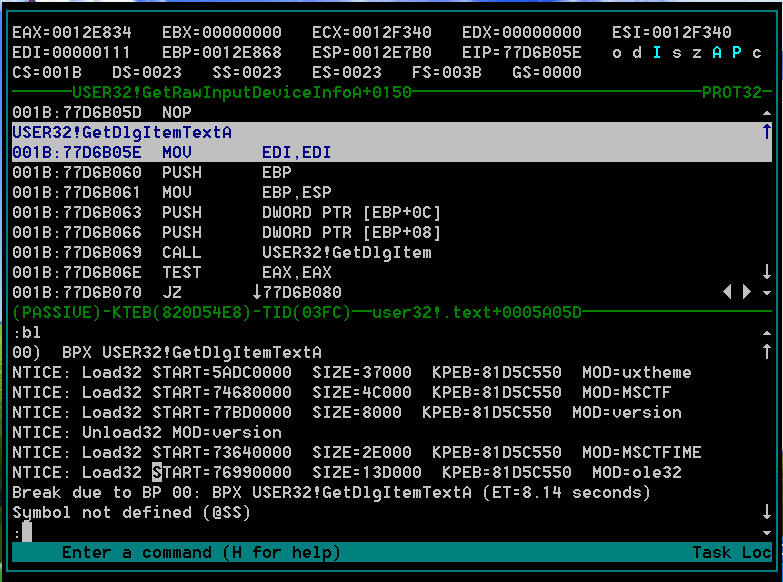Image resolution: width=783 pixels, height=582 pixels.
Task: Toggle the direction flag d
Action: (637, 52)
